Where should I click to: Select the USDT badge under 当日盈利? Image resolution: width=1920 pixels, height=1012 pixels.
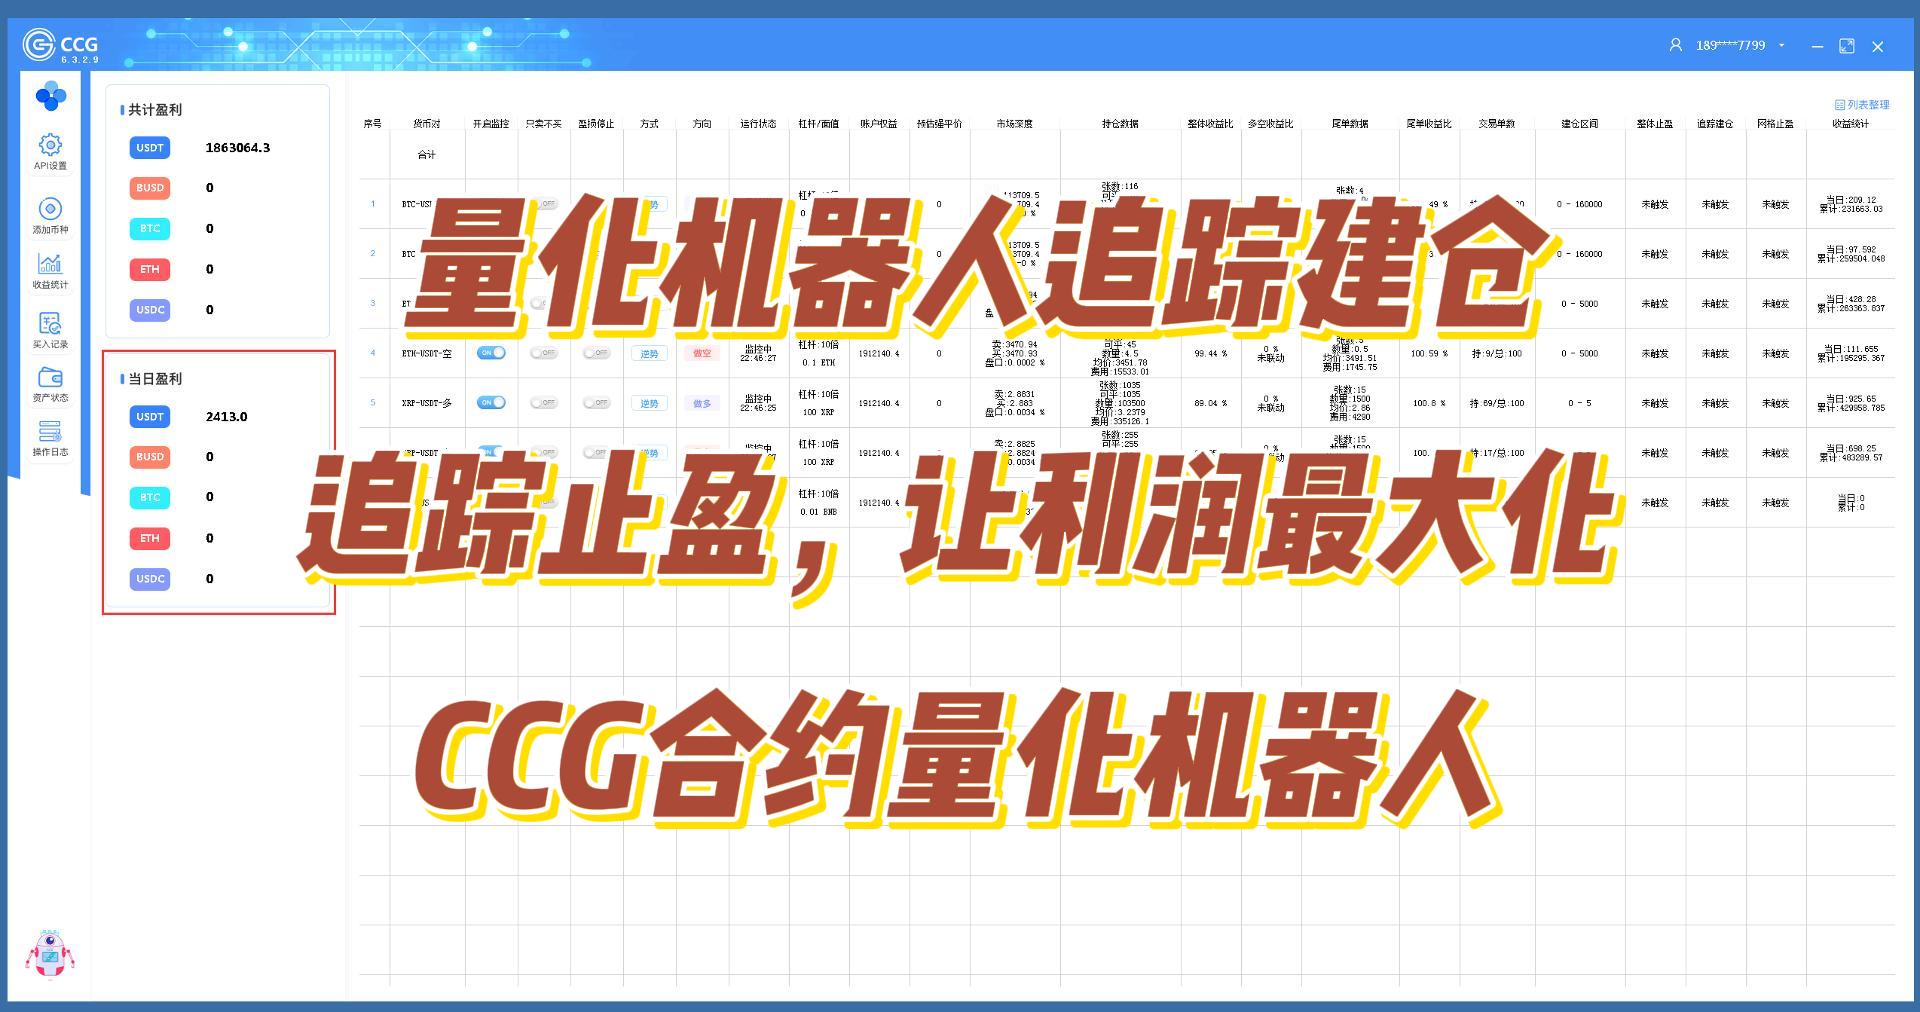tap(150, 417)
